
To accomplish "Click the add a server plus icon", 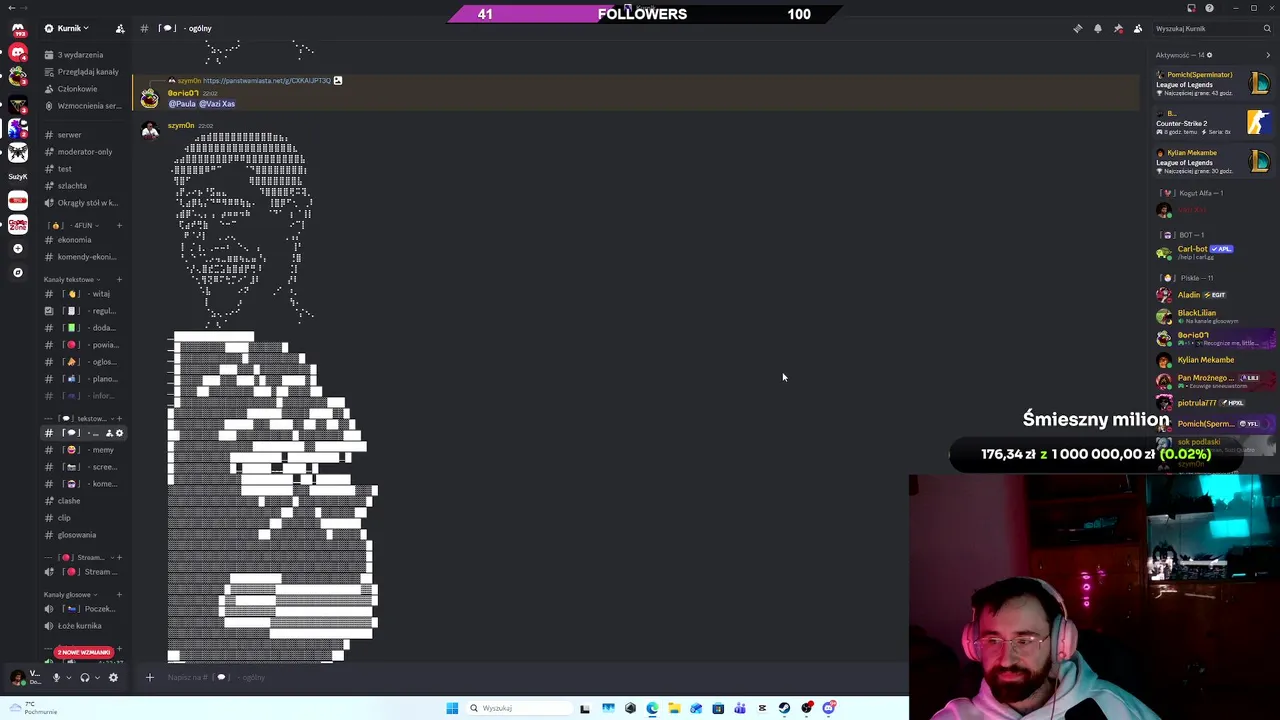I will pos(18,248).
